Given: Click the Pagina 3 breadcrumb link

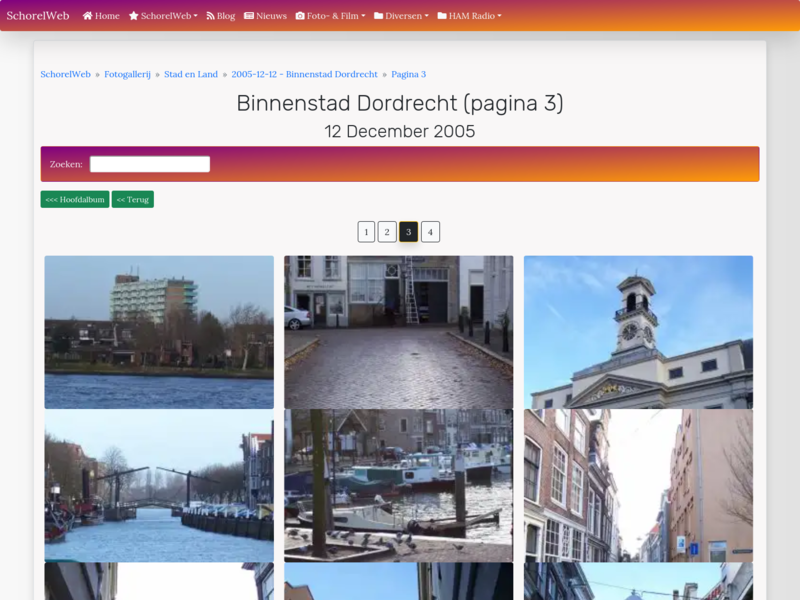Looking at the screenshot, I should pos(409,74).
